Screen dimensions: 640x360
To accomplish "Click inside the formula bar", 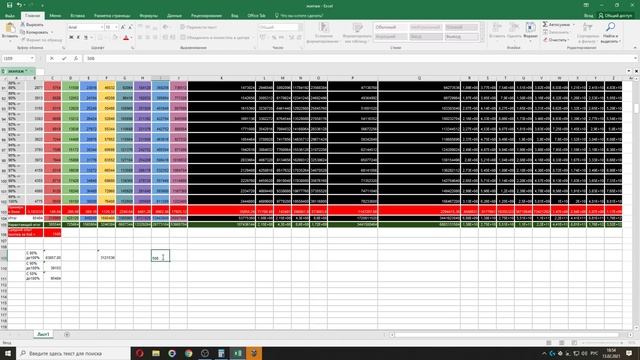I will click(359, 58).
